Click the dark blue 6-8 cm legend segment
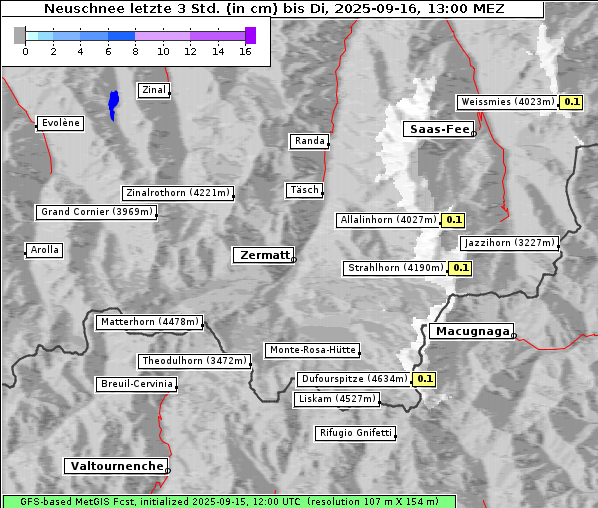The width and height of the screenshot is (598, 508). tap(121, 36)
